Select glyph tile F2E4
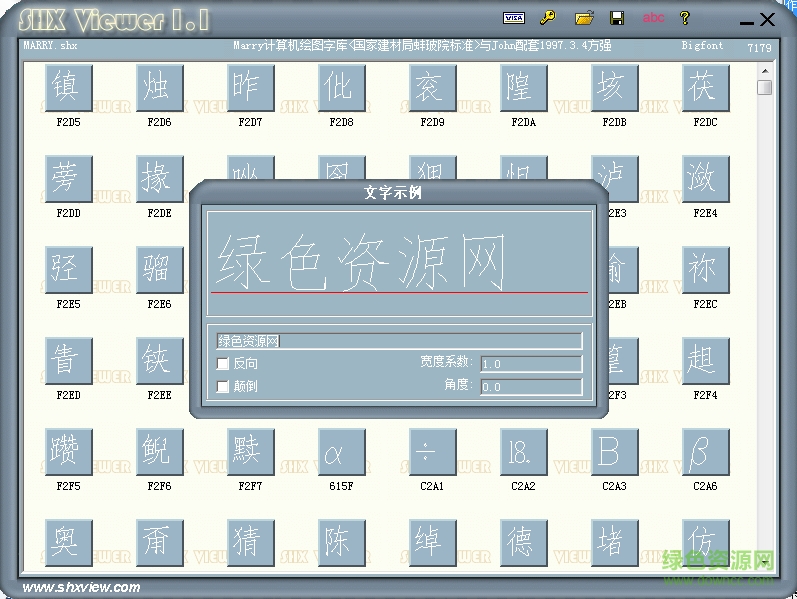 click(x=705, y=178)
